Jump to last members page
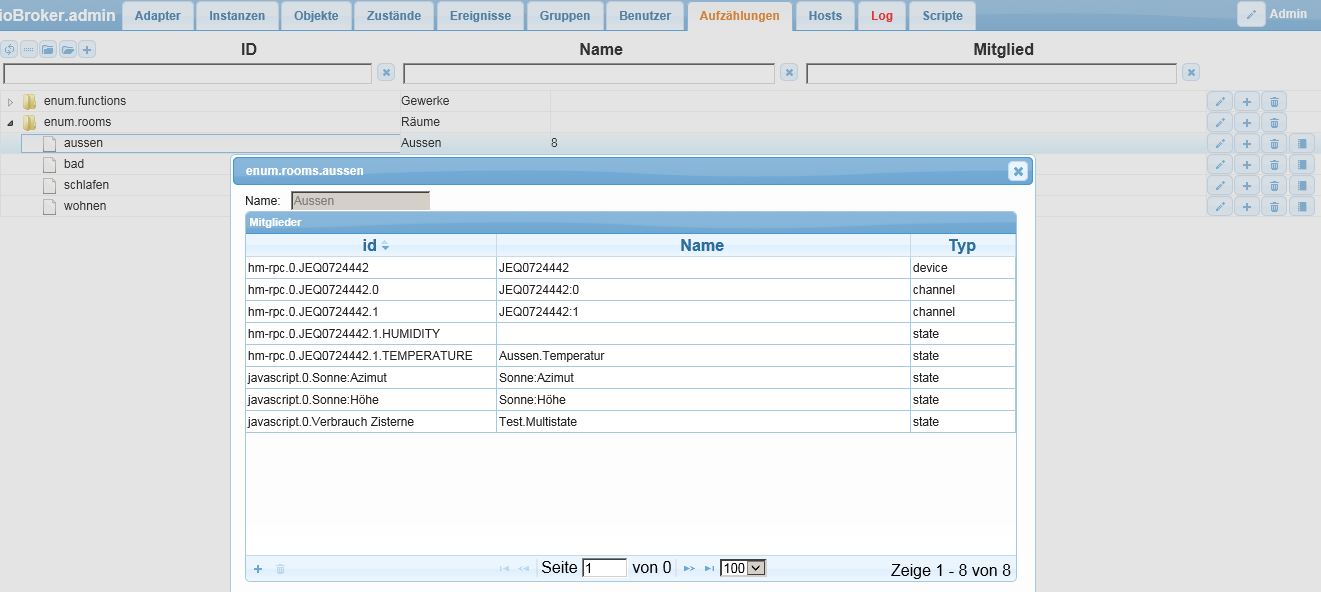 pyautogui.click(x=709, y=569)
